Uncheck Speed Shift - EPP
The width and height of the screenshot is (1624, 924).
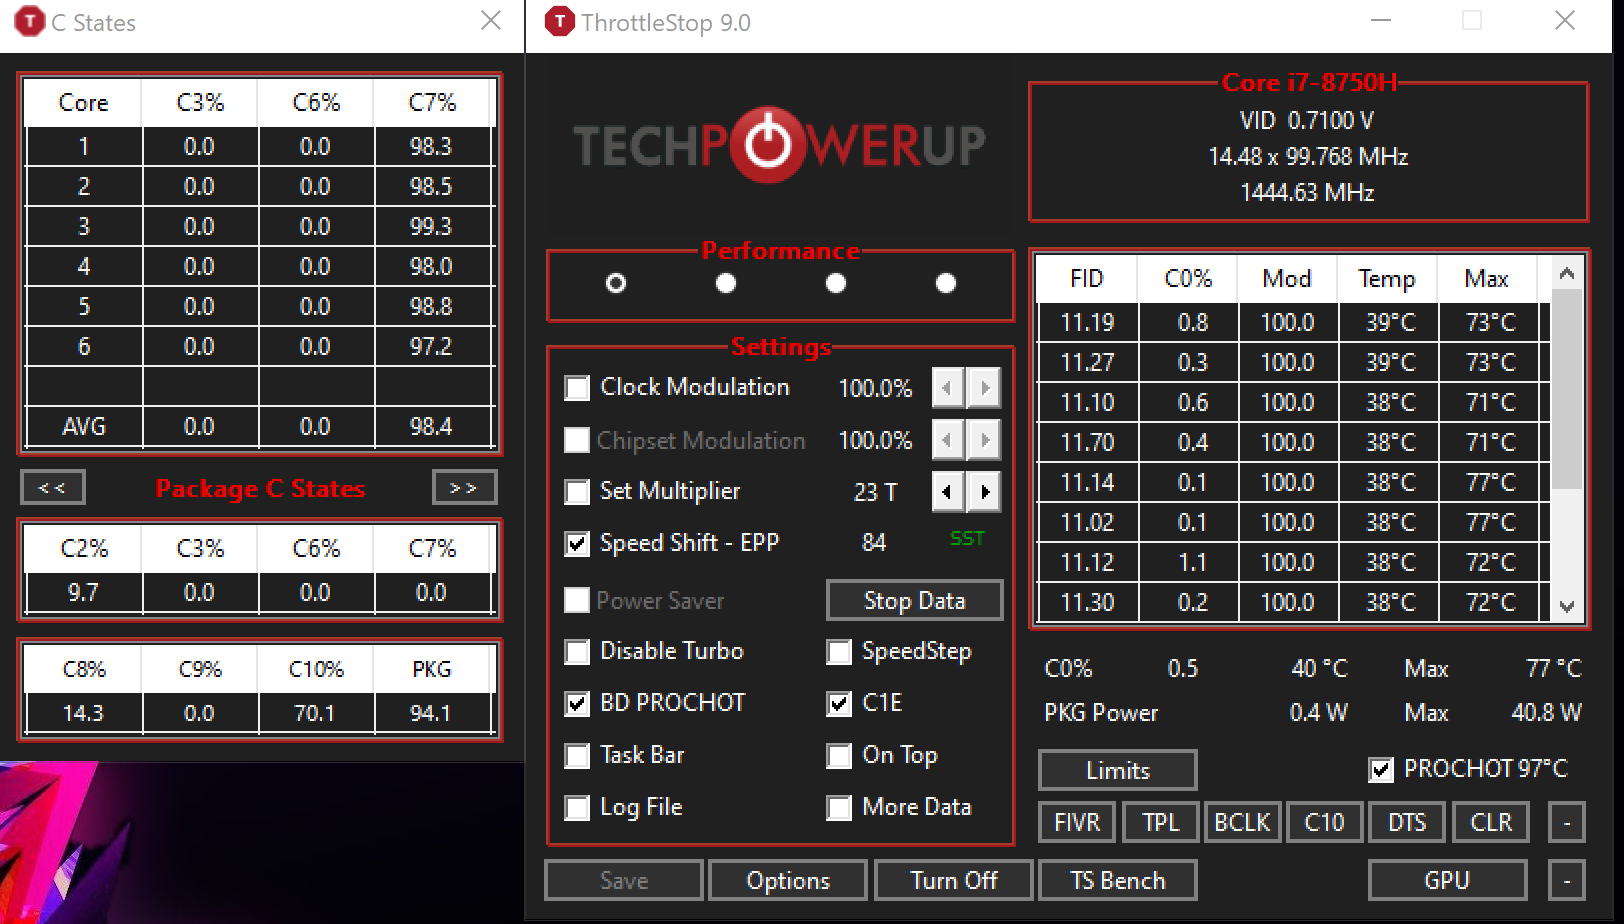577,544
